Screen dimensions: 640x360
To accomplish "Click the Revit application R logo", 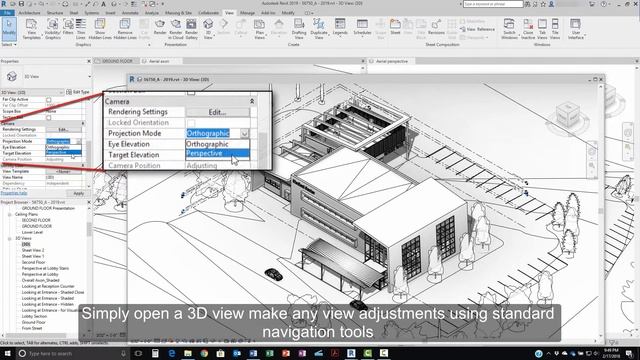I will [4, 4].
